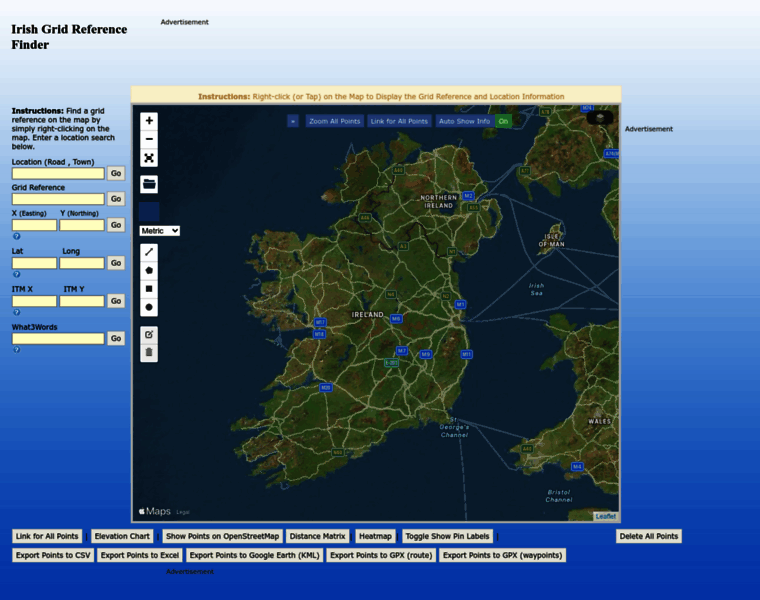This screenshot has width=760, height=600.
Task: Focus the Y Northing input
Action: coord(82,225)
